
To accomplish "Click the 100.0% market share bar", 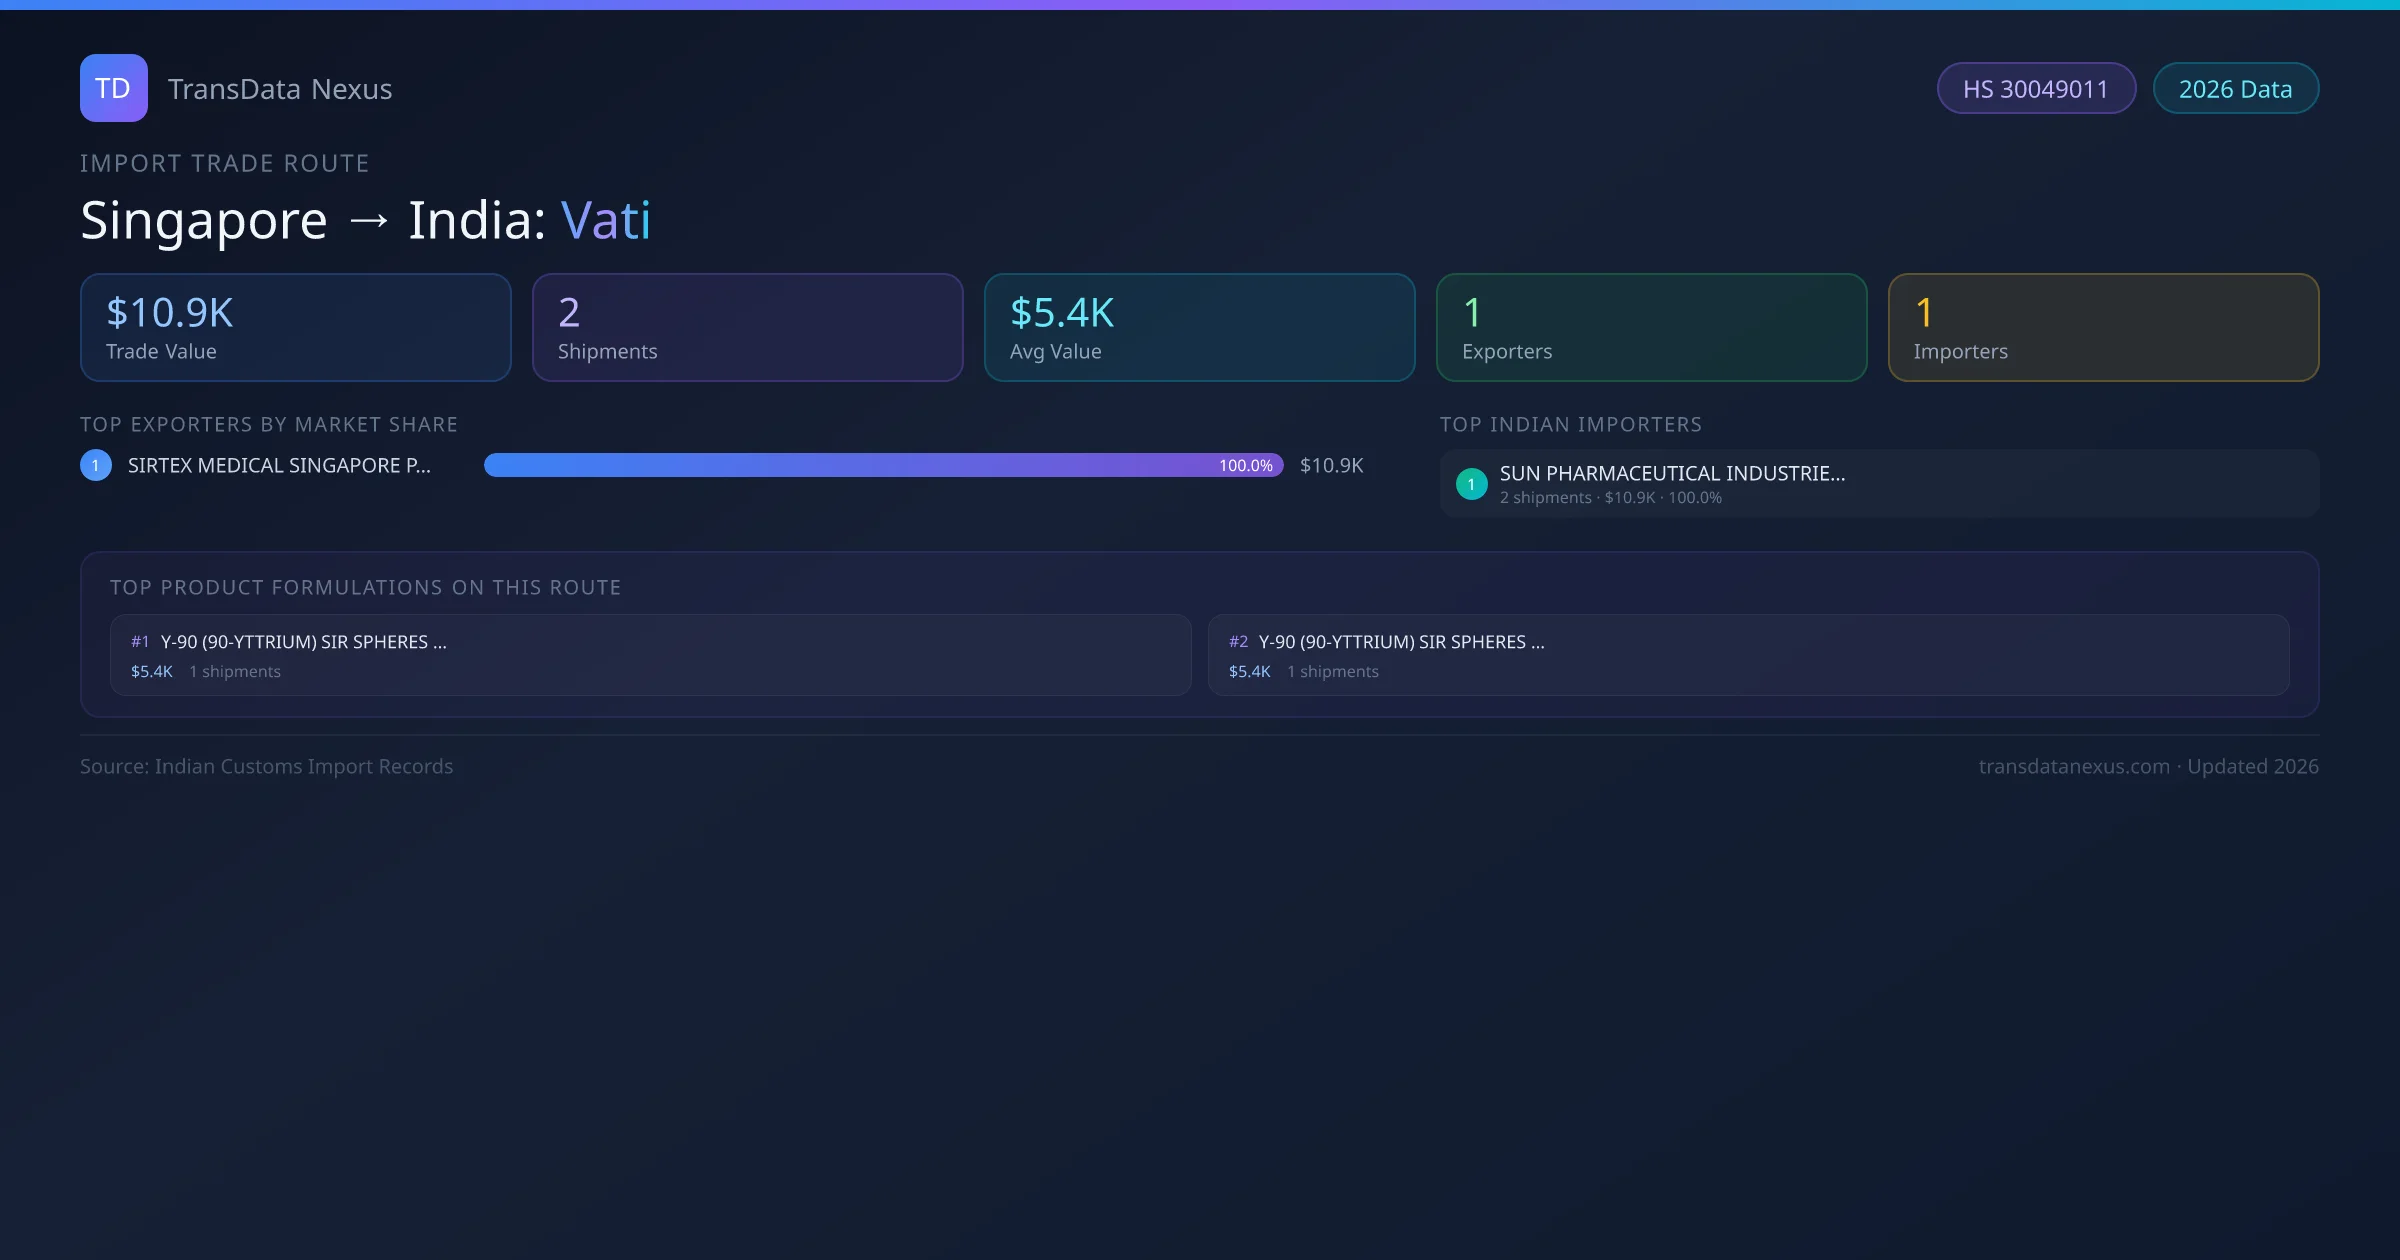I will point(883,465).
